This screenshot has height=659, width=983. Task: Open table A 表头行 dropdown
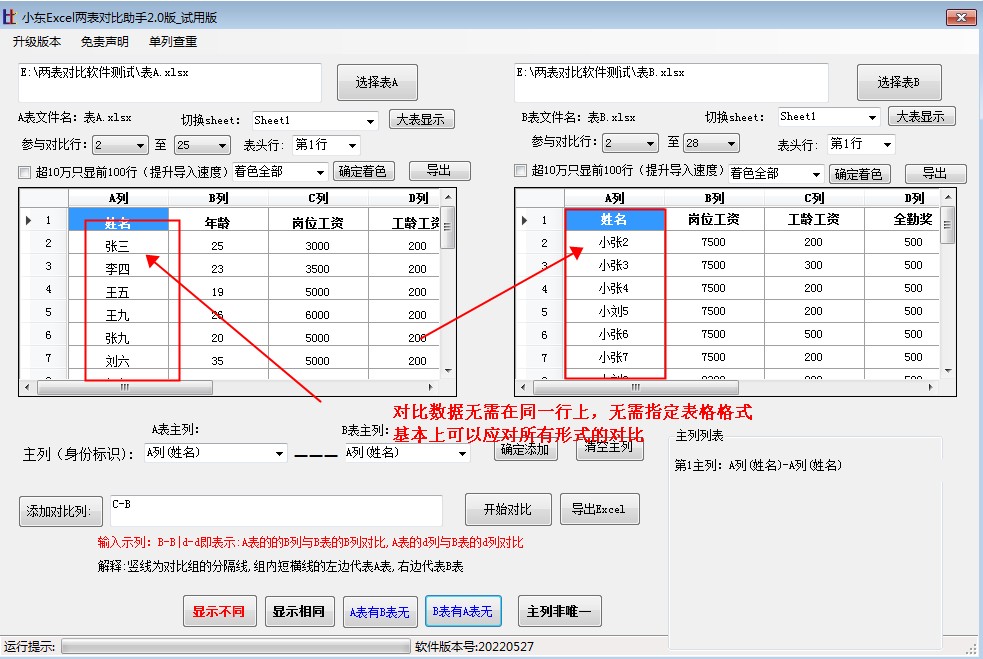327,145
